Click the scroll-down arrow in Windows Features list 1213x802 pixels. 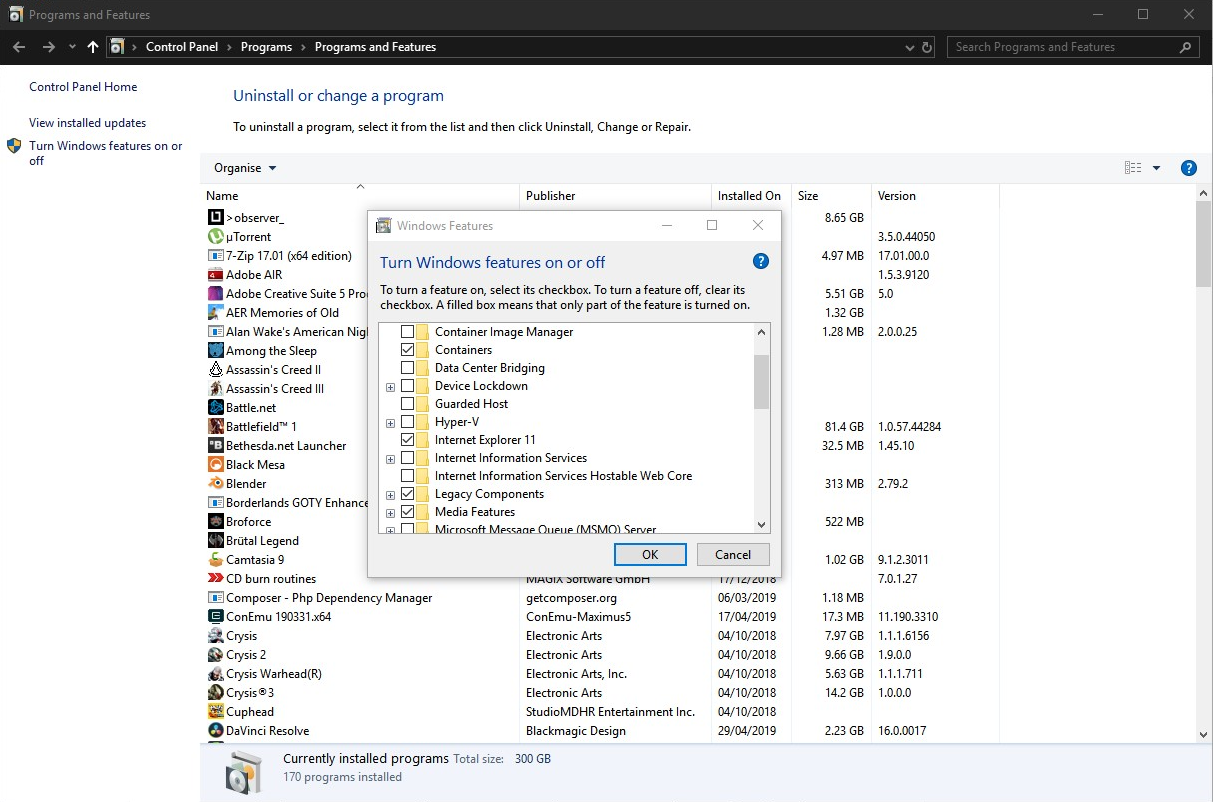761,524
